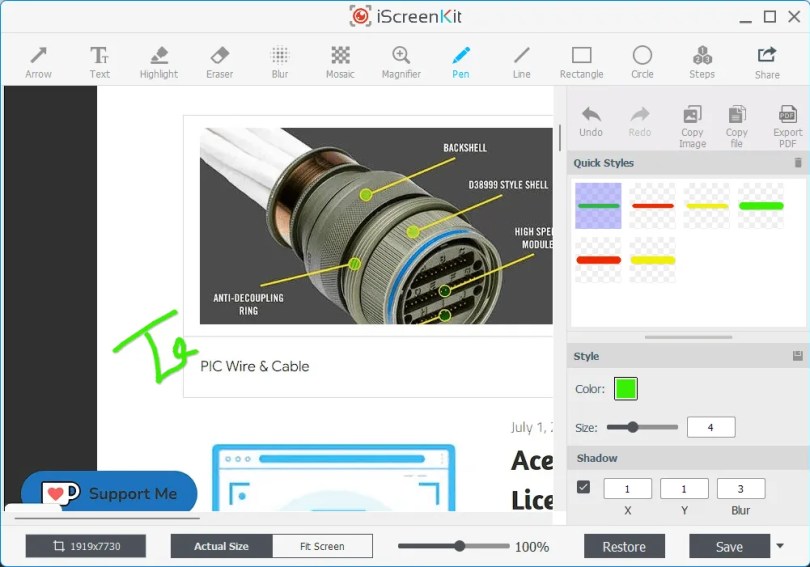Image resolution: width=810 pixels, height=567 pixels.
Task: Click the Shadow X offset field
Action: [627, 489]
